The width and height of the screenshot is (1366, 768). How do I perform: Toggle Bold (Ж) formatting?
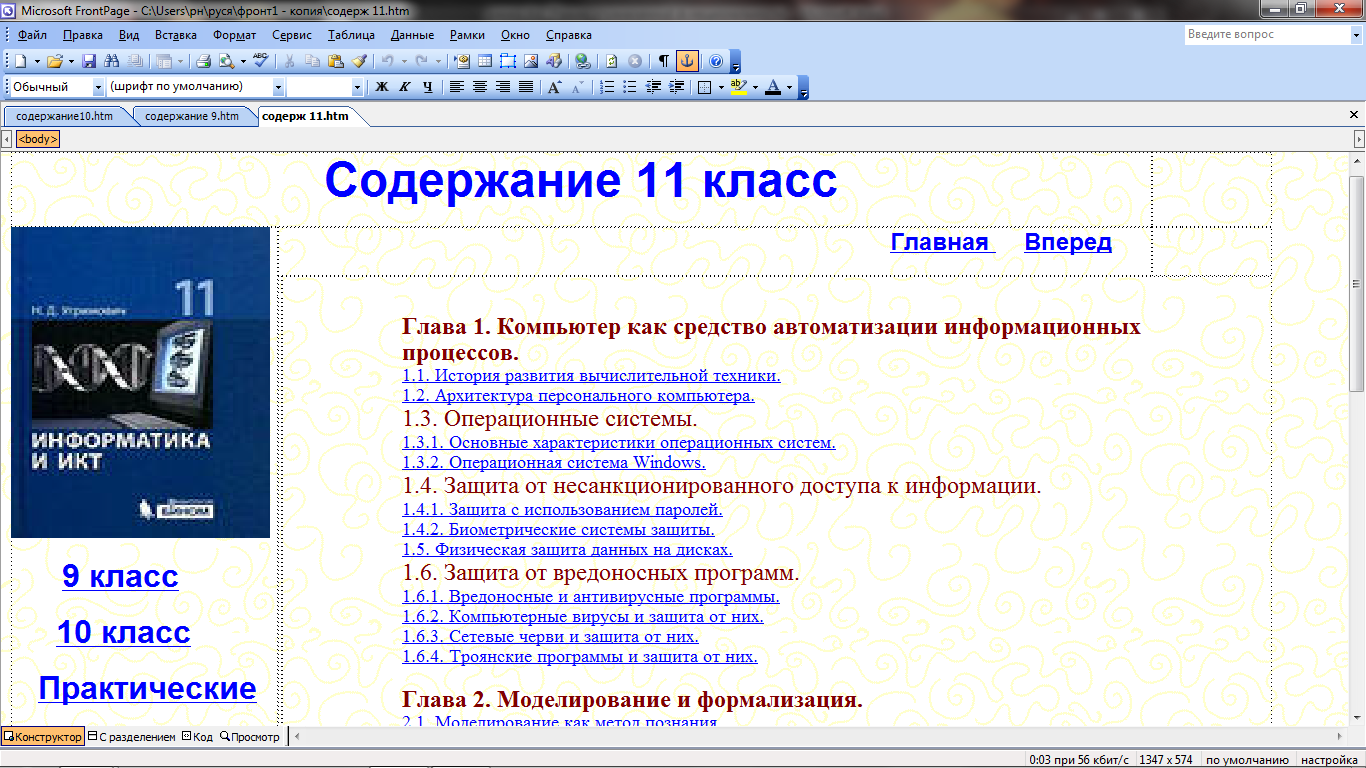click(382, 87)
